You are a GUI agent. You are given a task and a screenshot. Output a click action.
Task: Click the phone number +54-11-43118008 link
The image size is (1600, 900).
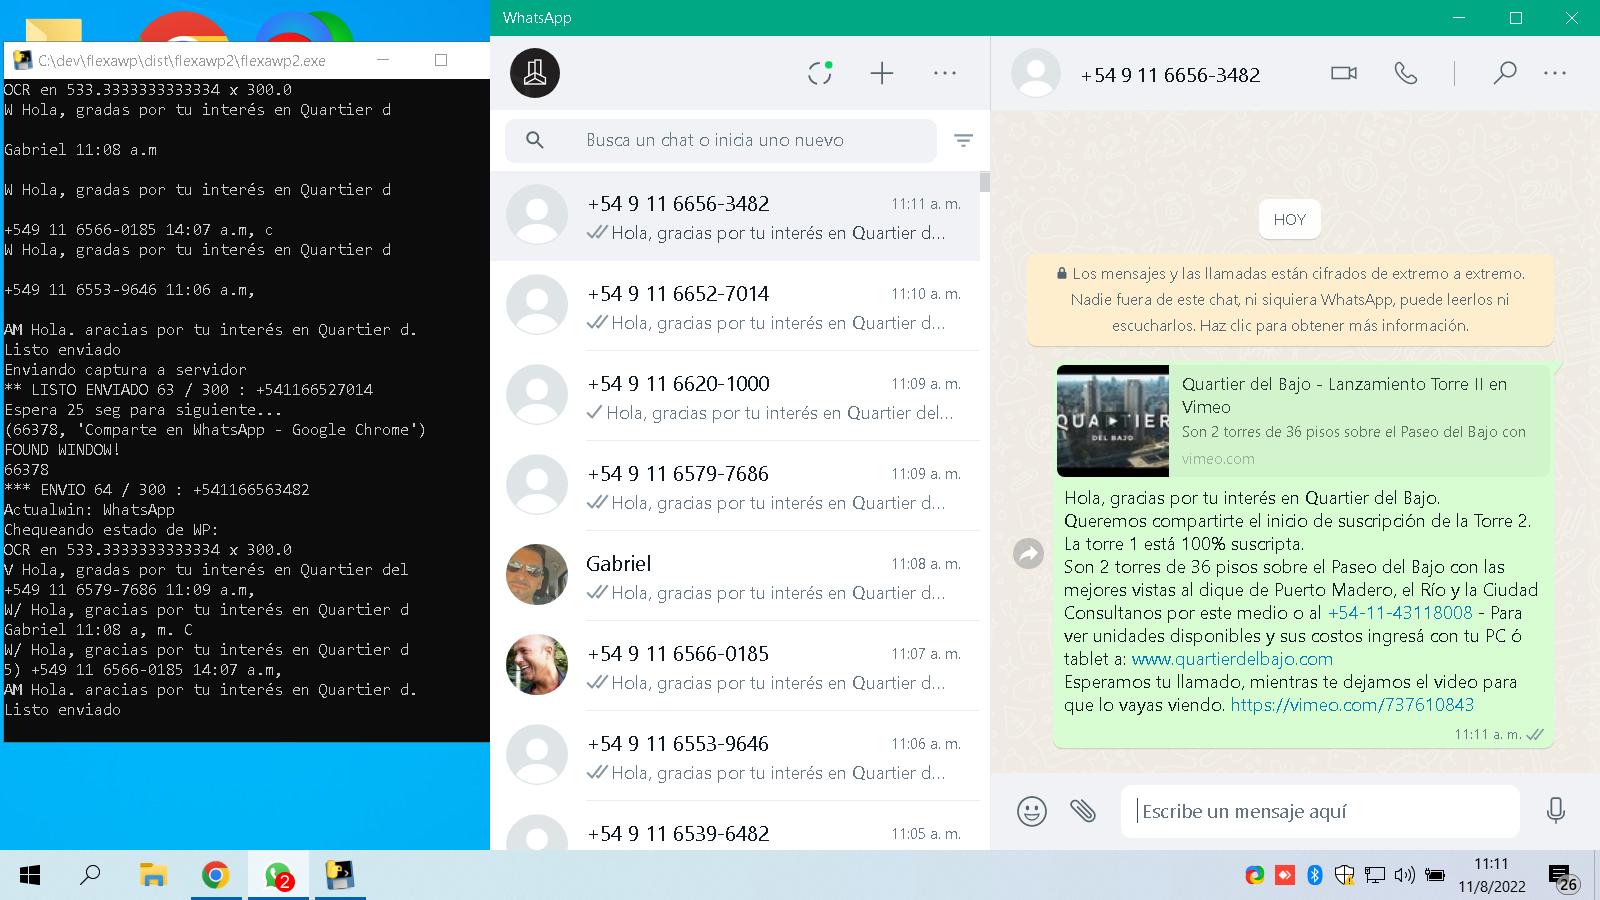(1400, 613)
